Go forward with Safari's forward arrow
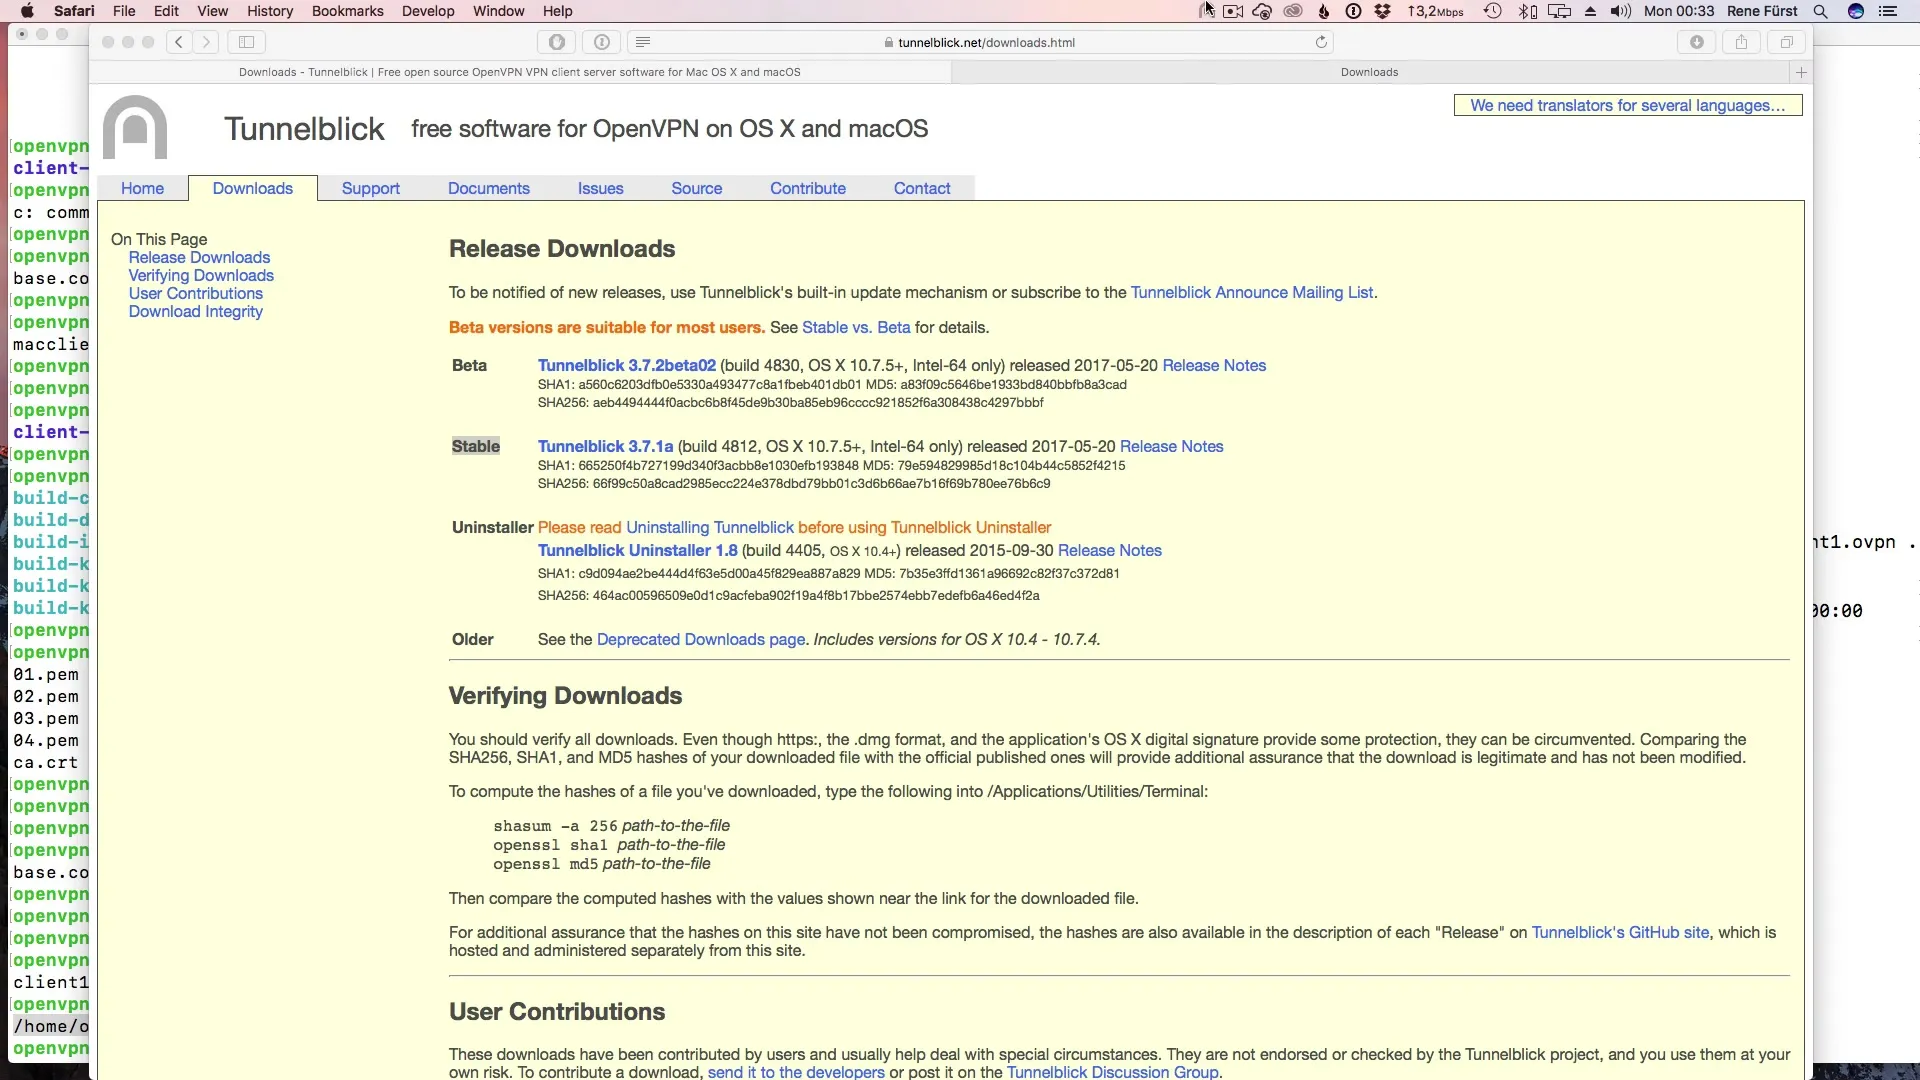Screen dimensions: 1920x1080 [x=206, y=42]
